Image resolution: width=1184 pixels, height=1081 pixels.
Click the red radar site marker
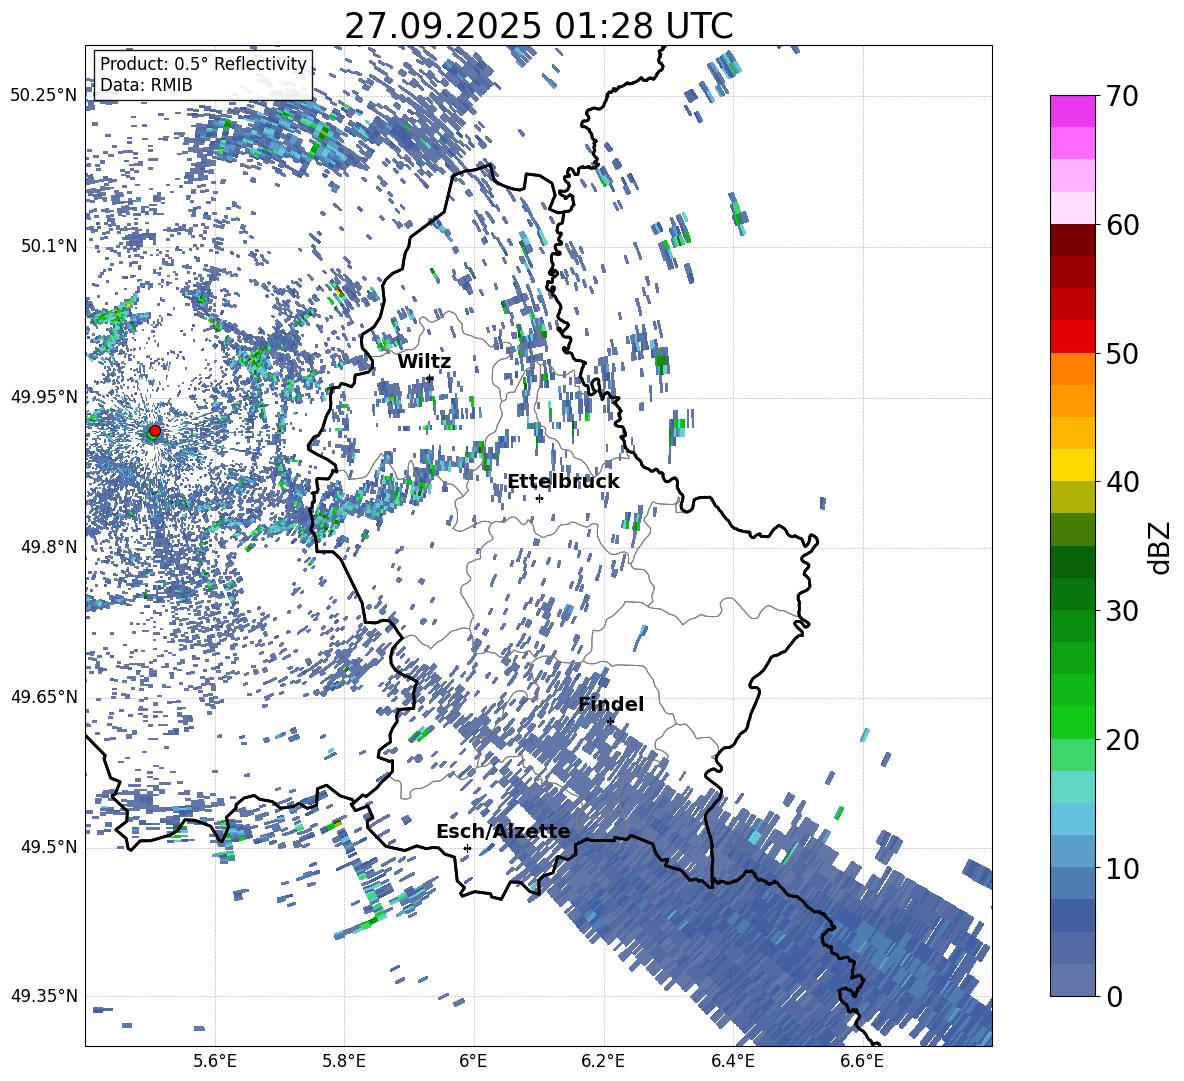pyautogui.click(x=155, y=431)
